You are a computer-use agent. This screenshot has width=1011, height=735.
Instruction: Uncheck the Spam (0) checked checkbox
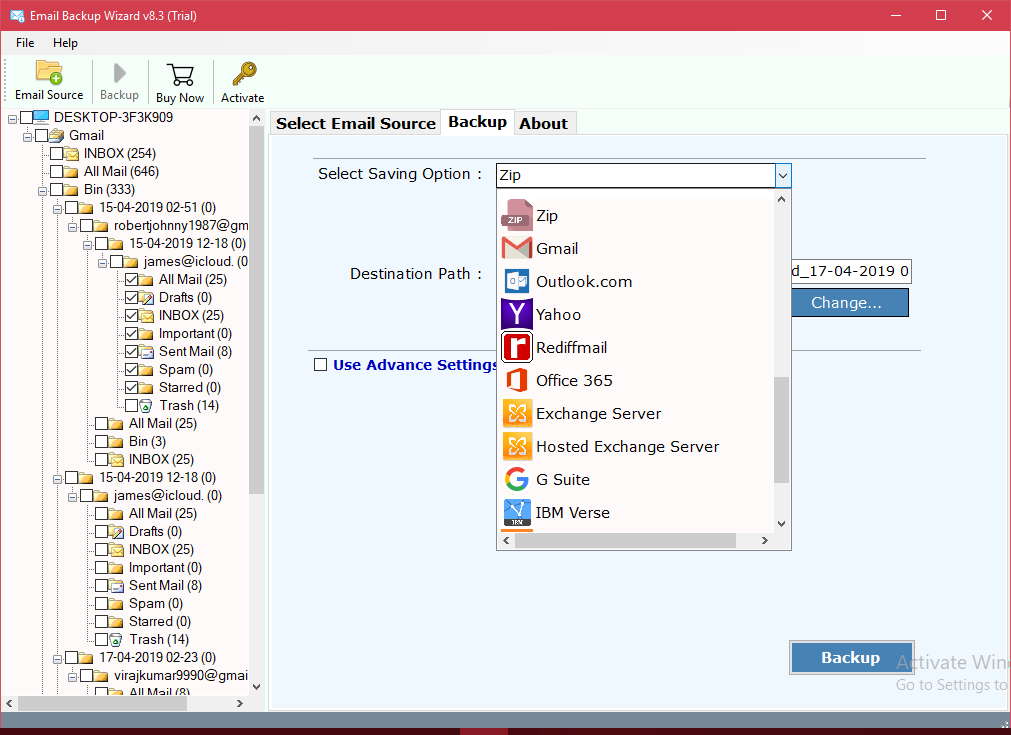pos(131,369)
